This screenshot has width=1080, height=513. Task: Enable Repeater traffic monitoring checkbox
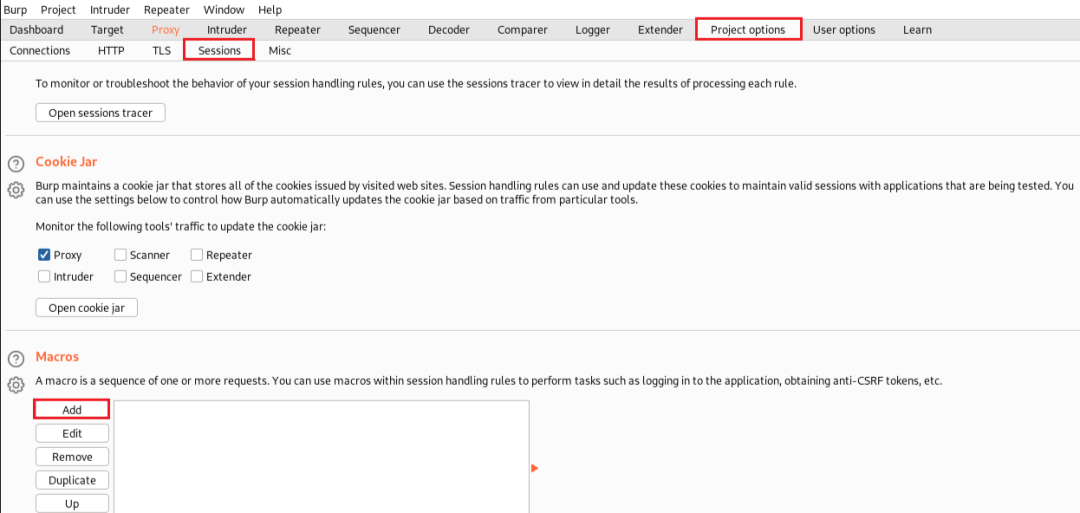(x=197, y=255)
